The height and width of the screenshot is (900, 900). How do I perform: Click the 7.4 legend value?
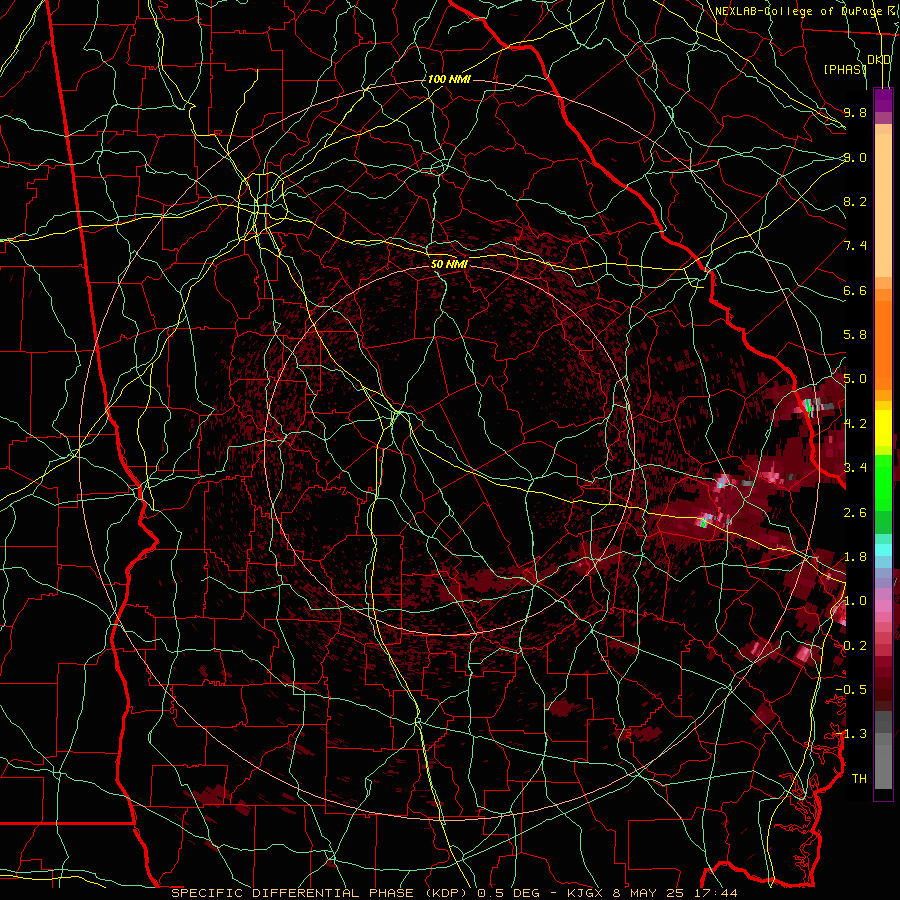click(855, 246)
